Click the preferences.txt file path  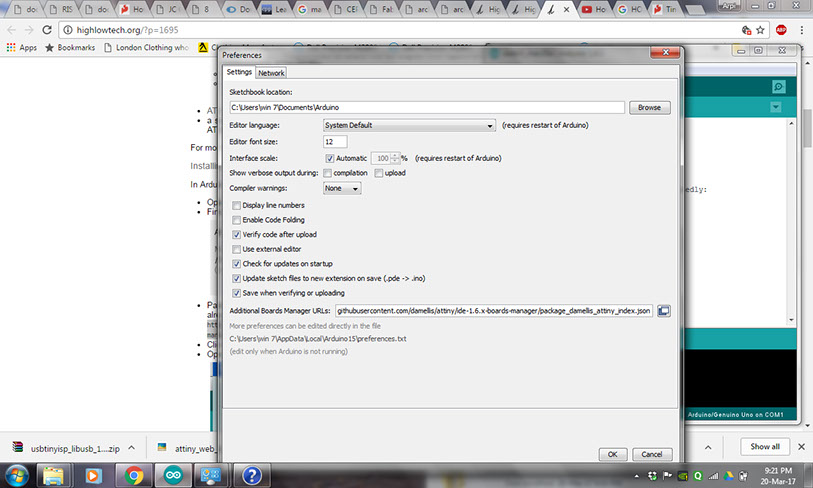click(318, 339)
